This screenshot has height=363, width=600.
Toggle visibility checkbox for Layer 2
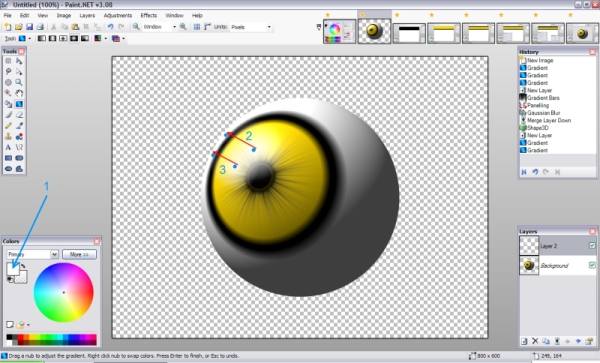pos(592,246)
